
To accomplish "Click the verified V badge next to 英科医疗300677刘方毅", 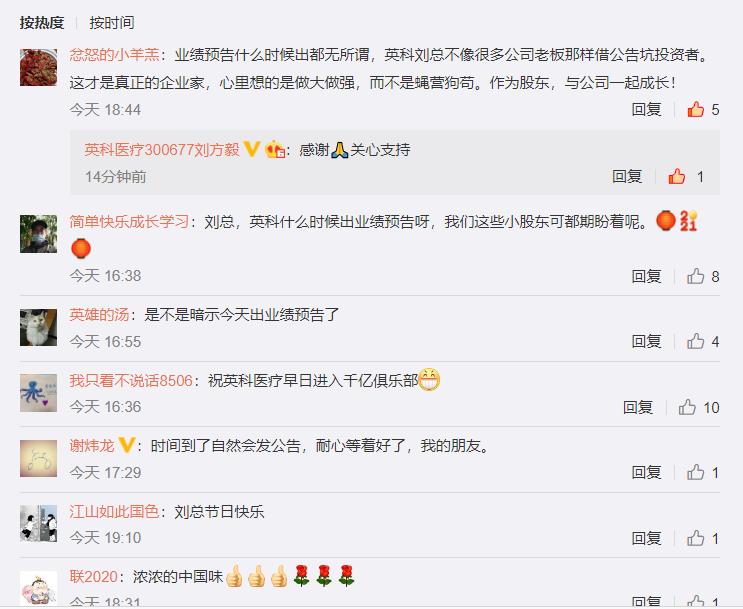I will 251,149.
